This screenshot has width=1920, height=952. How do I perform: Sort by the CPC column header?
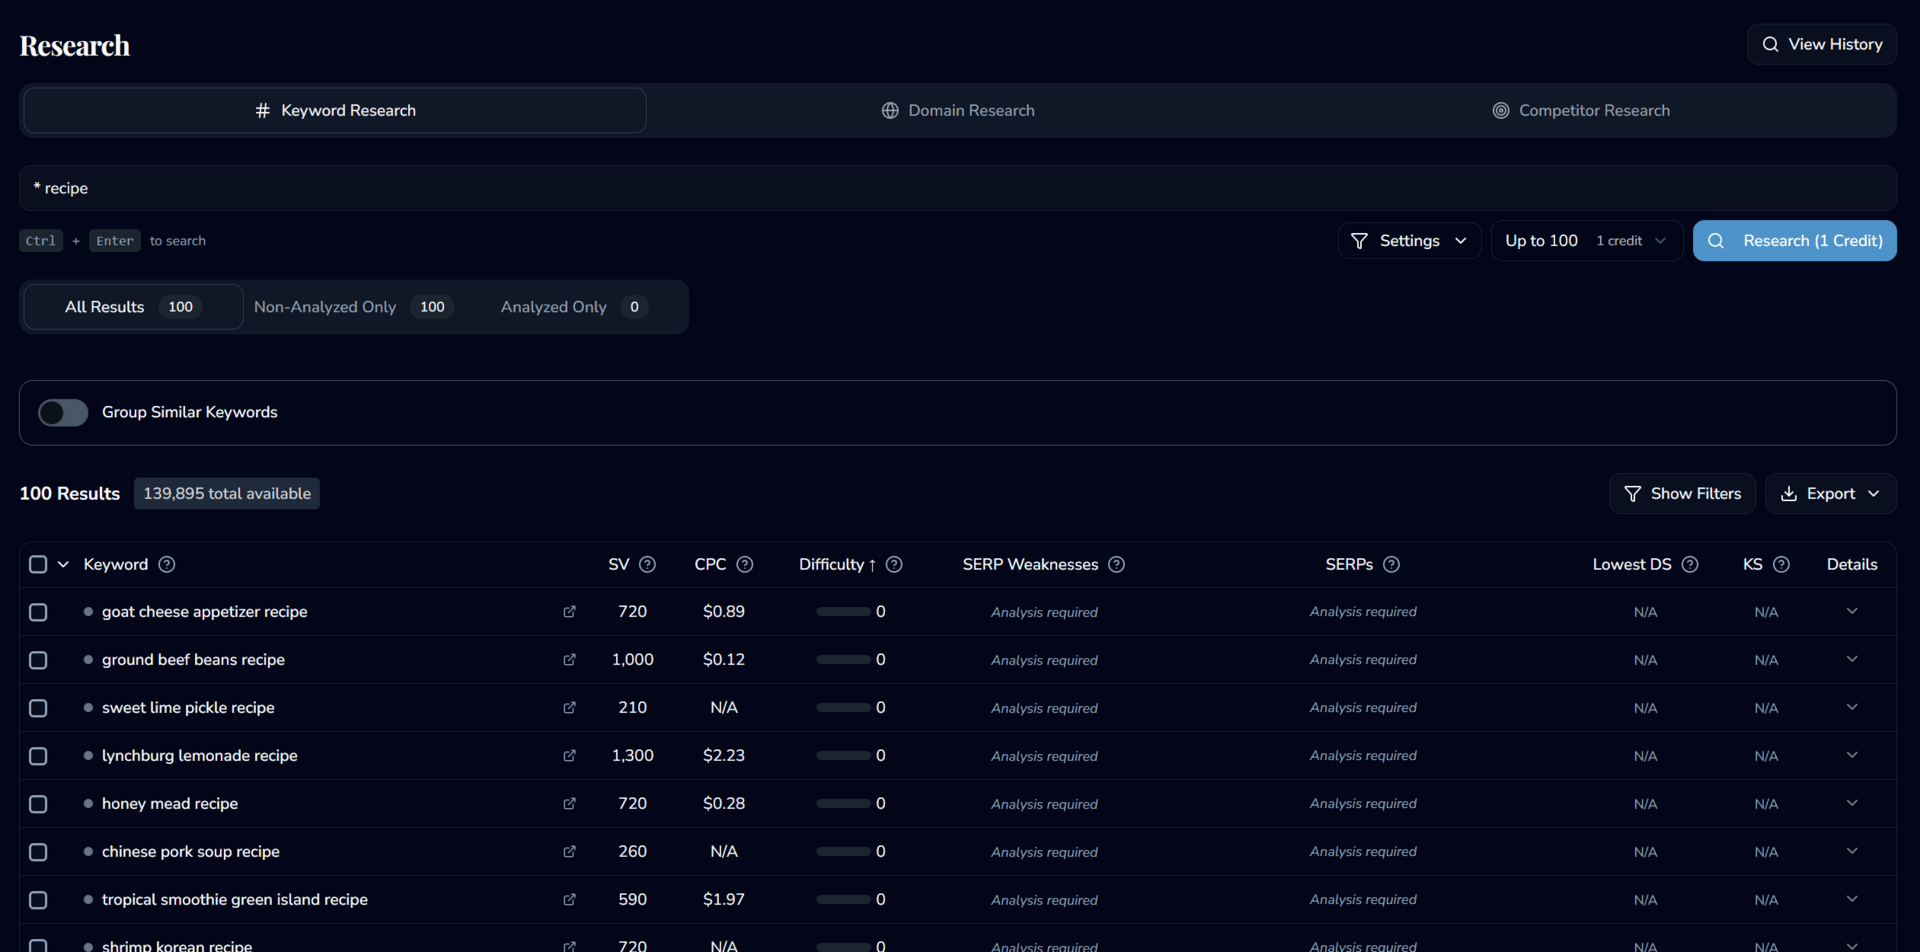(710, 565)
